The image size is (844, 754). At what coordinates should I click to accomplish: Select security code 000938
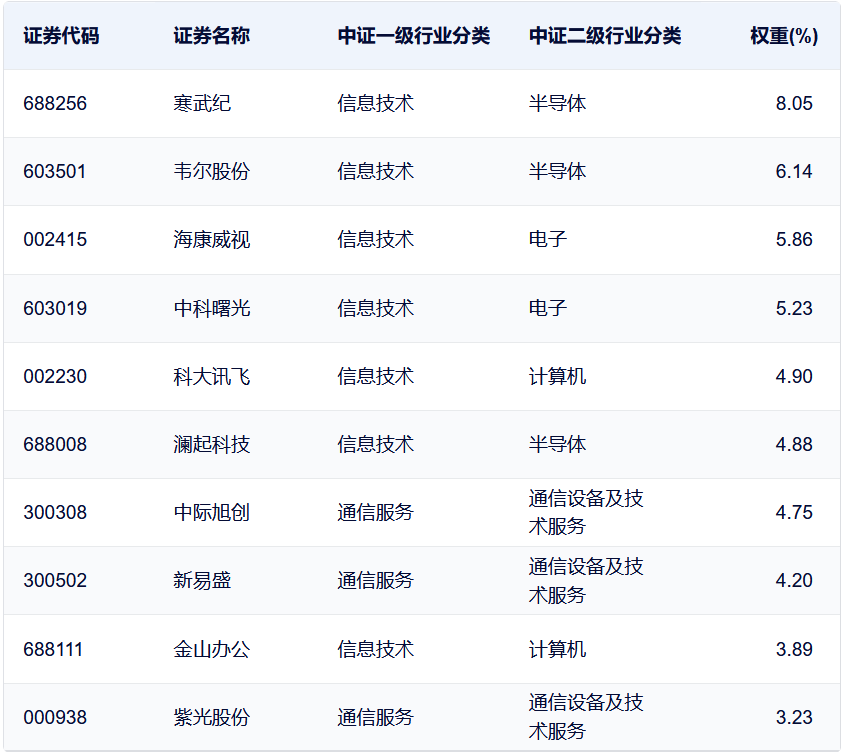coord(55,717)
